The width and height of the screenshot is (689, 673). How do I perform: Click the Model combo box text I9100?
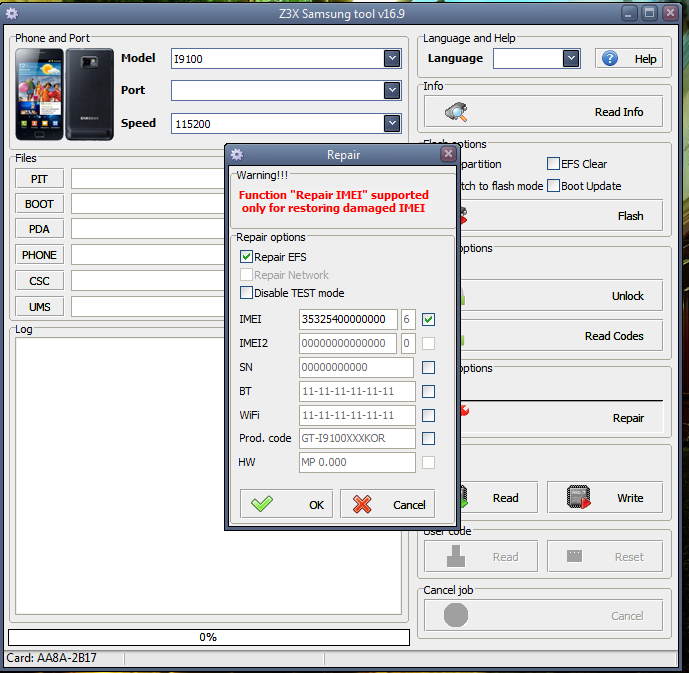[189, 59]
